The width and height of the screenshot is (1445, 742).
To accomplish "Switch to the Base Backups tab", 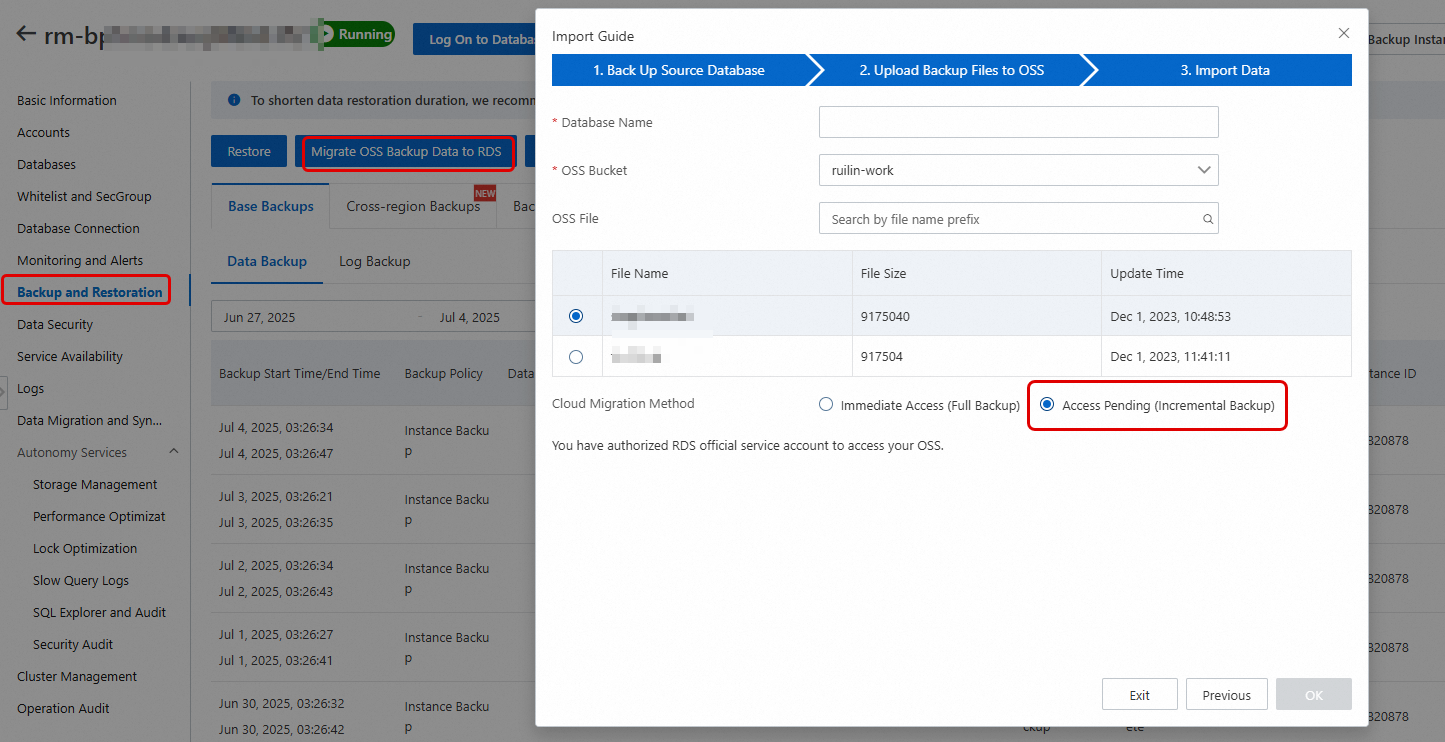I will click(x=271, y=206).
